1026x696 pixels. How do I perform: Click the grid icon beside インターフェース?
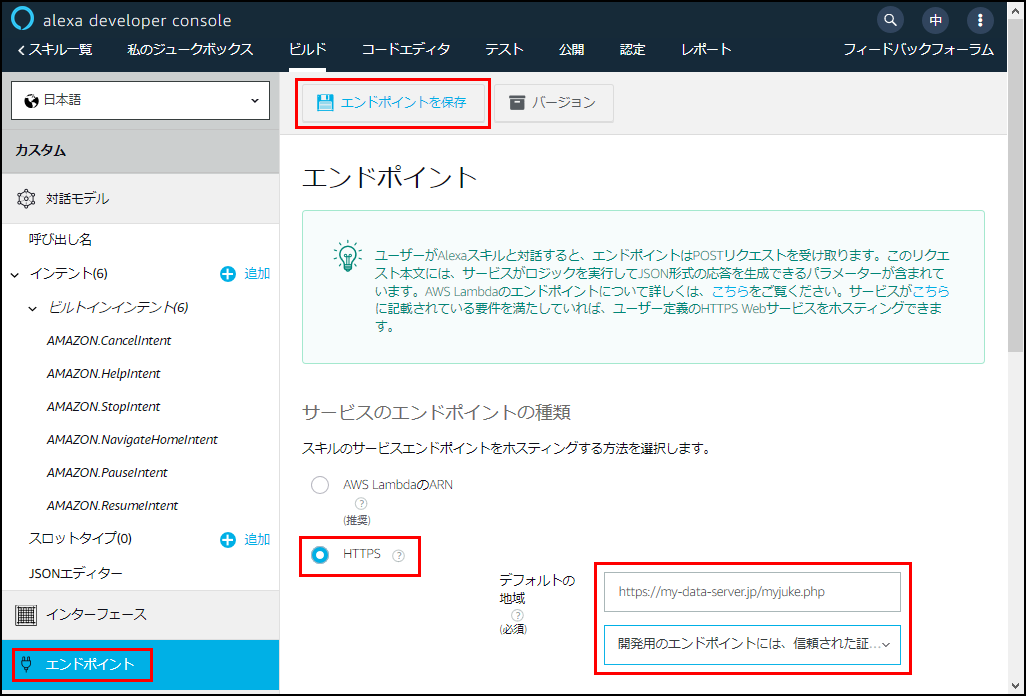[26, 615]
